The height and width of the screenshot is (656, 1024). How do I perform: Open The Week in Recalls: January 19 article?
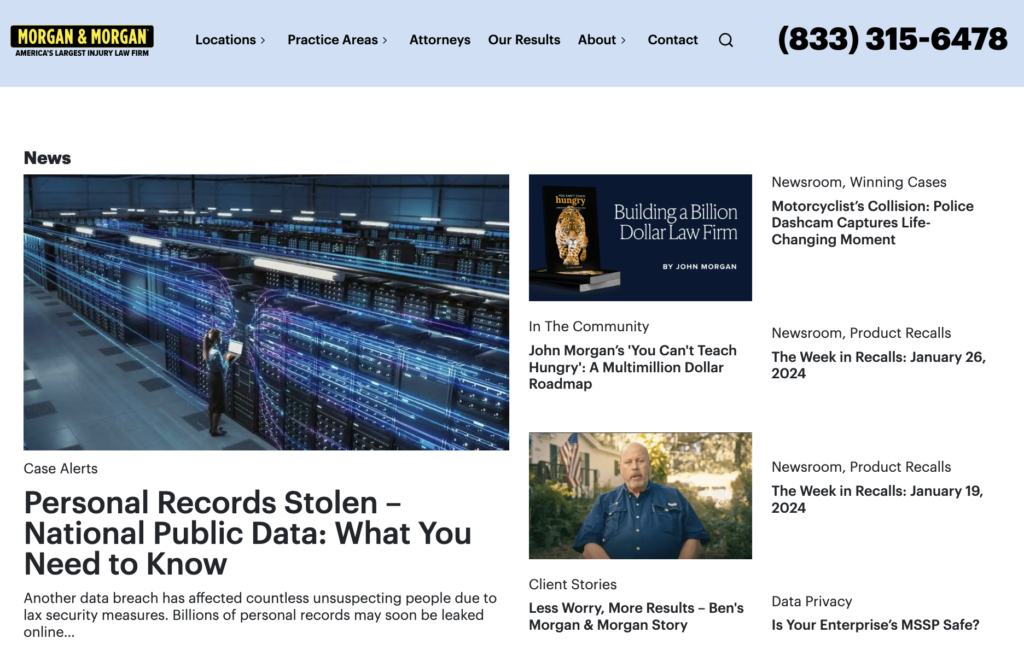pyautogui.click(x=877, y=499)
